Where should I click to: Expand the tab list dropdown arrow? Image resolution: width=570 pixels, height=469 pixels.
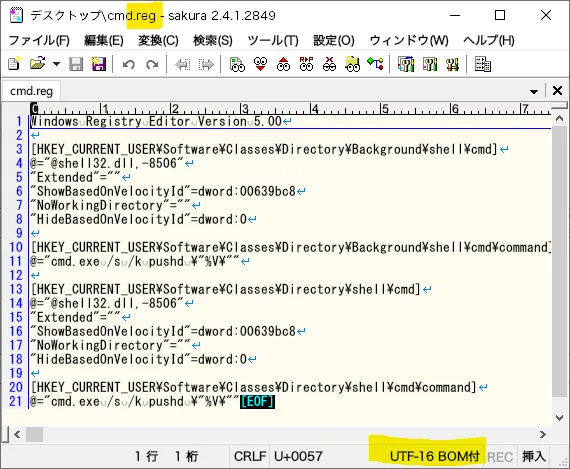[534, 91]
